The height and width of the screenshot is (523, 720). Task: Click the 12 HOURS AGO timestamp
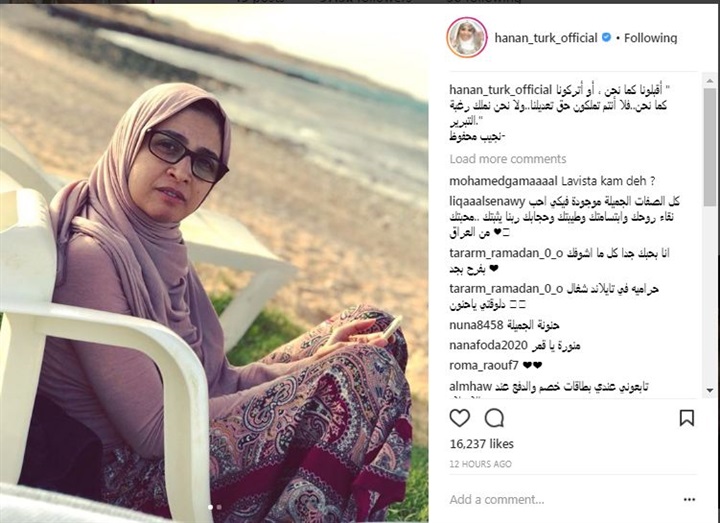(480, 464)
